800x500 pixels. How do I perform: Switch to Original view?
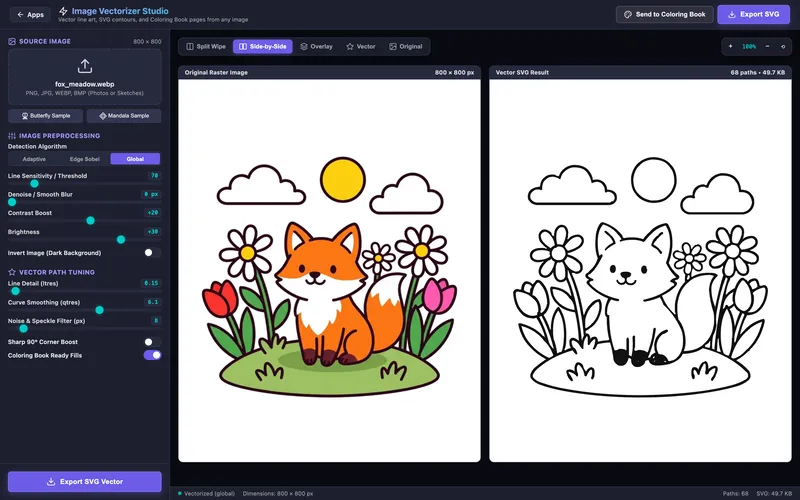coord(406,46)
